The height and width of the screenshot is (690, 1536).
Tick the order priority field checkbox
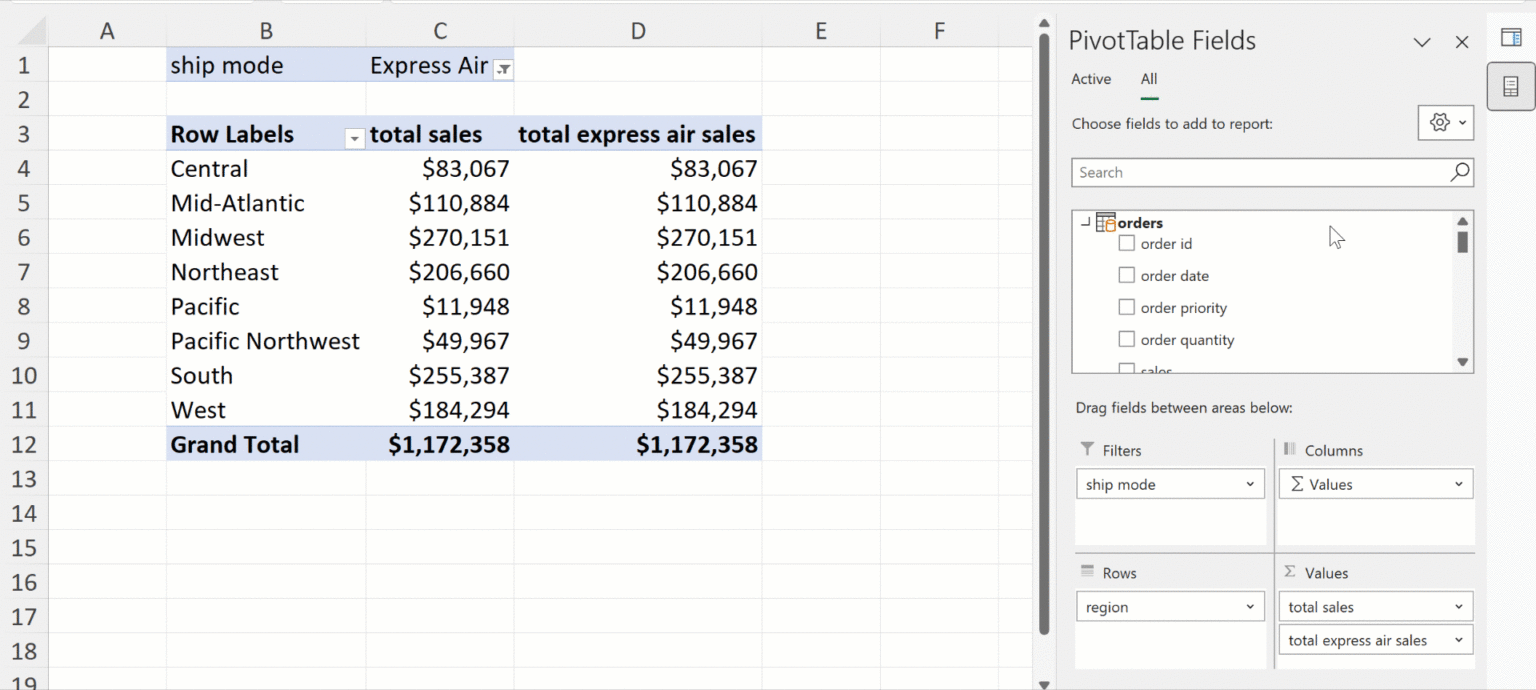[x=1127, y=307]
